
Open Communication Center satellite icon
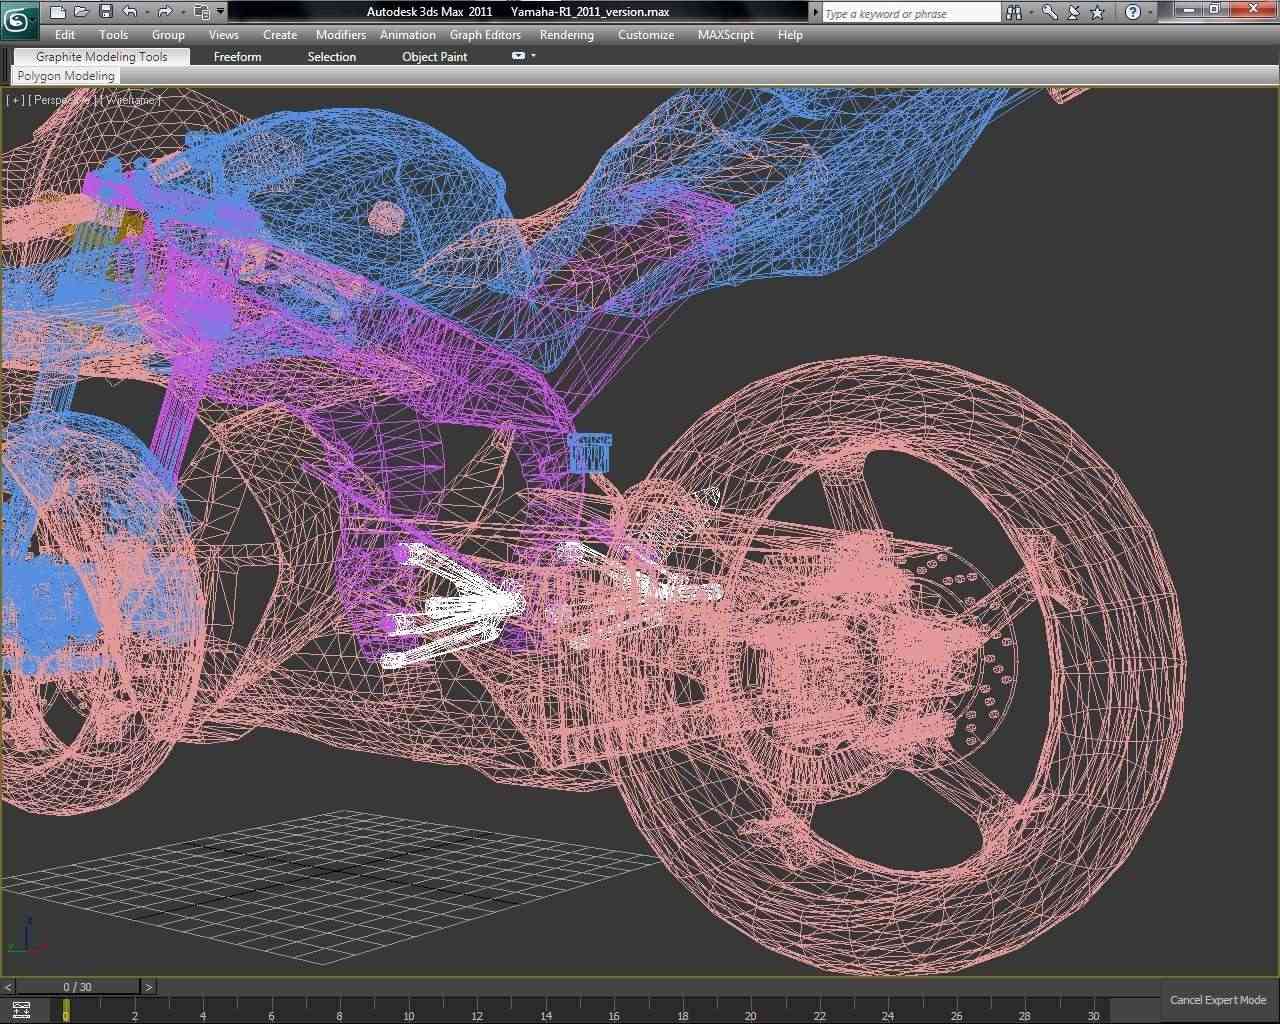[x=1073, y=12]
